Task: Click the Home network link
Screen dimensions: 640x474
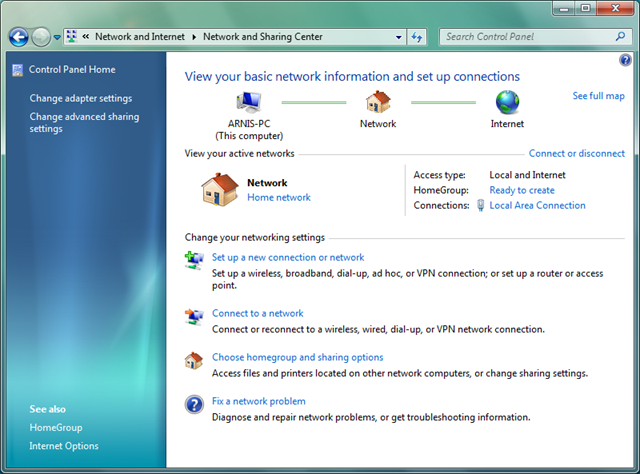Action: [279, 198]
